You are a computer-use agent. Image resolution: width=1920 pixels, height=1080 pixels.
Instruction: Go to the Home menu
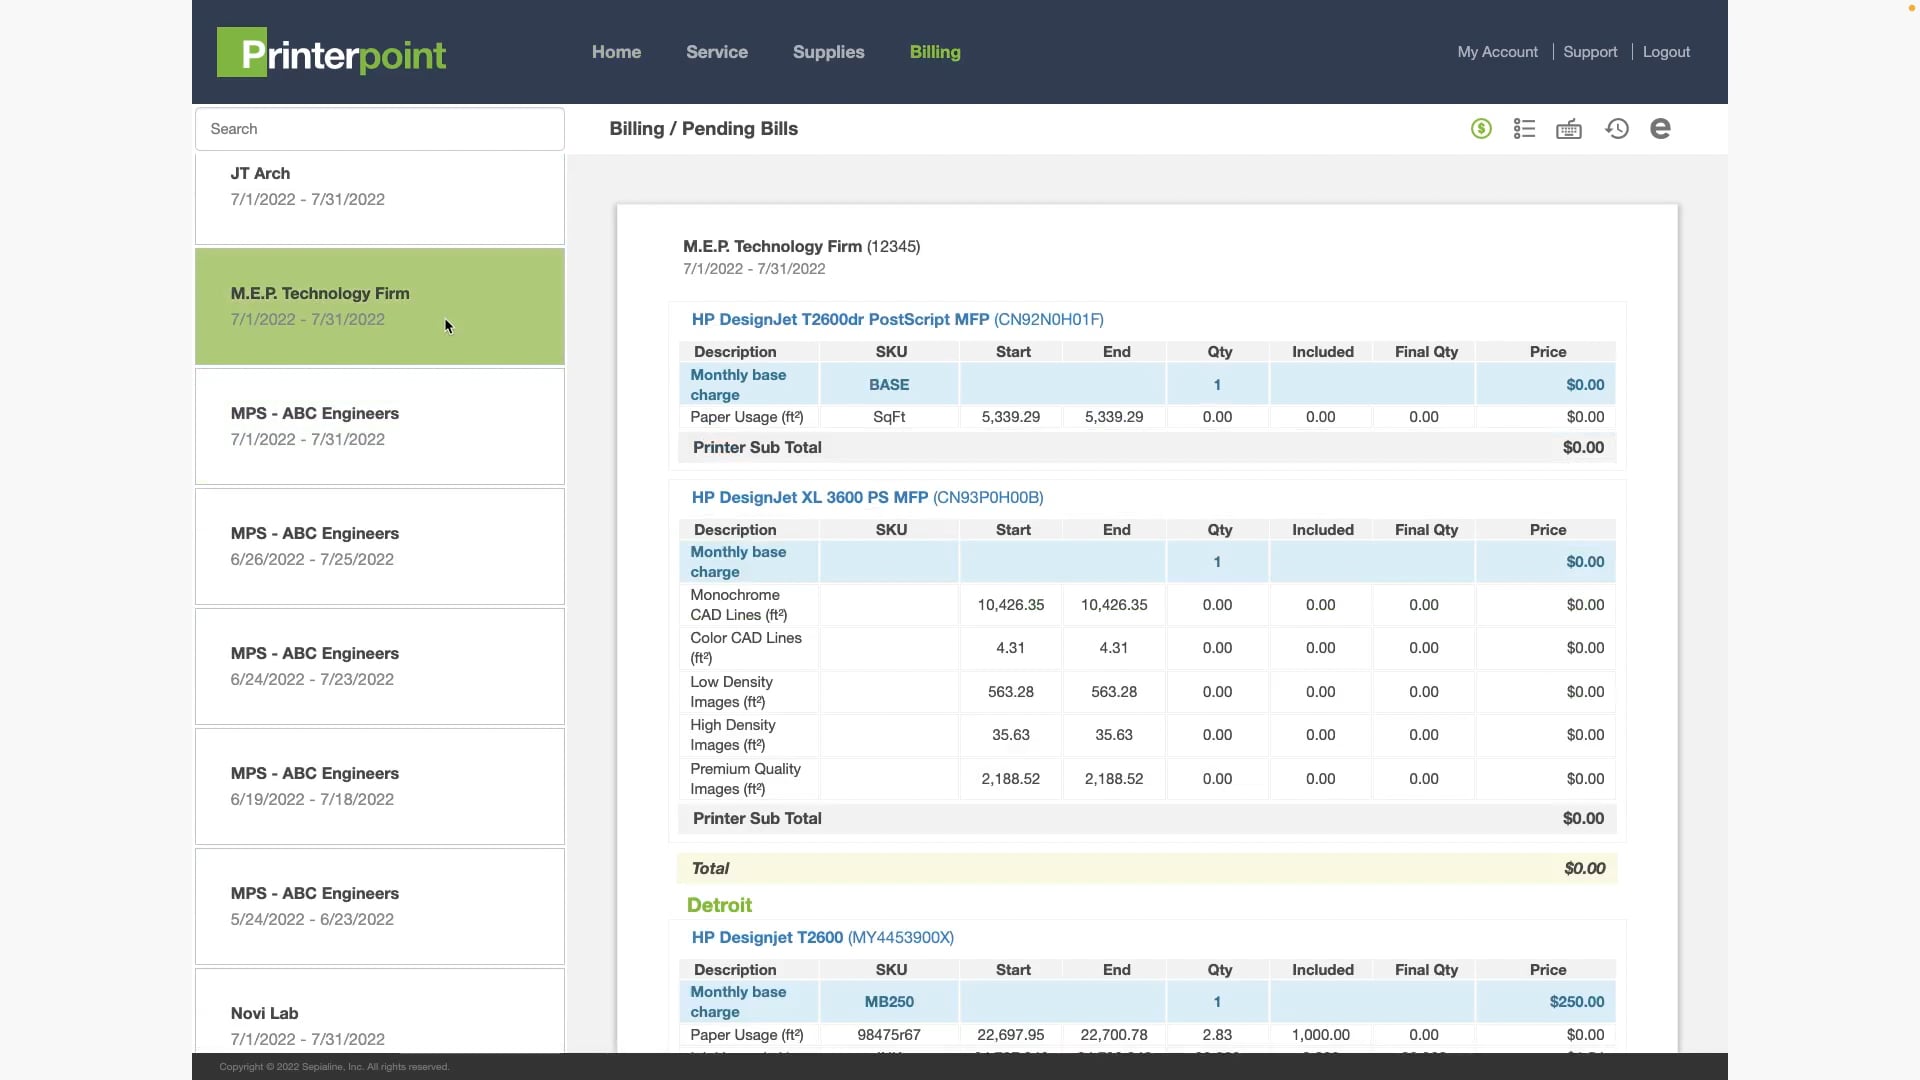616,52
